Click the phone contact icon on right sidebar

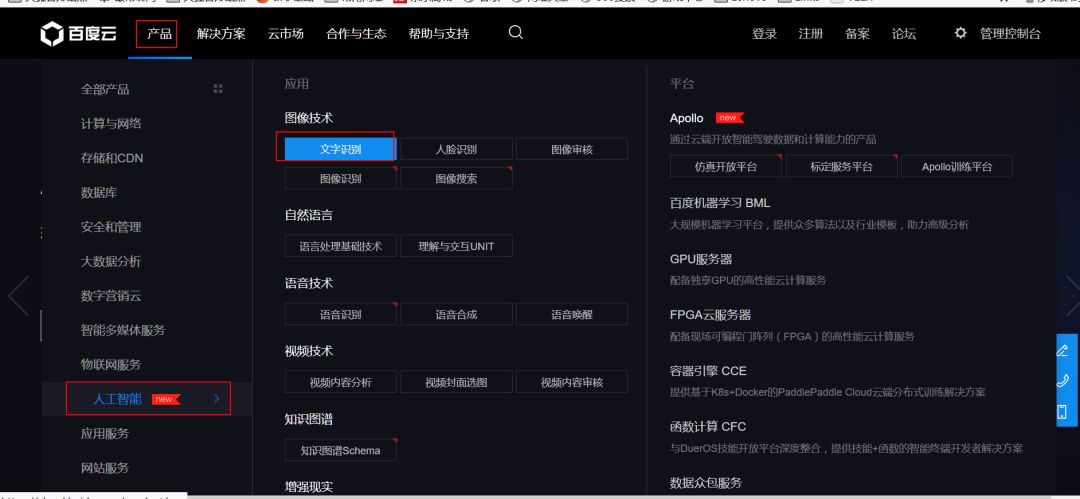click(1063, 381)
